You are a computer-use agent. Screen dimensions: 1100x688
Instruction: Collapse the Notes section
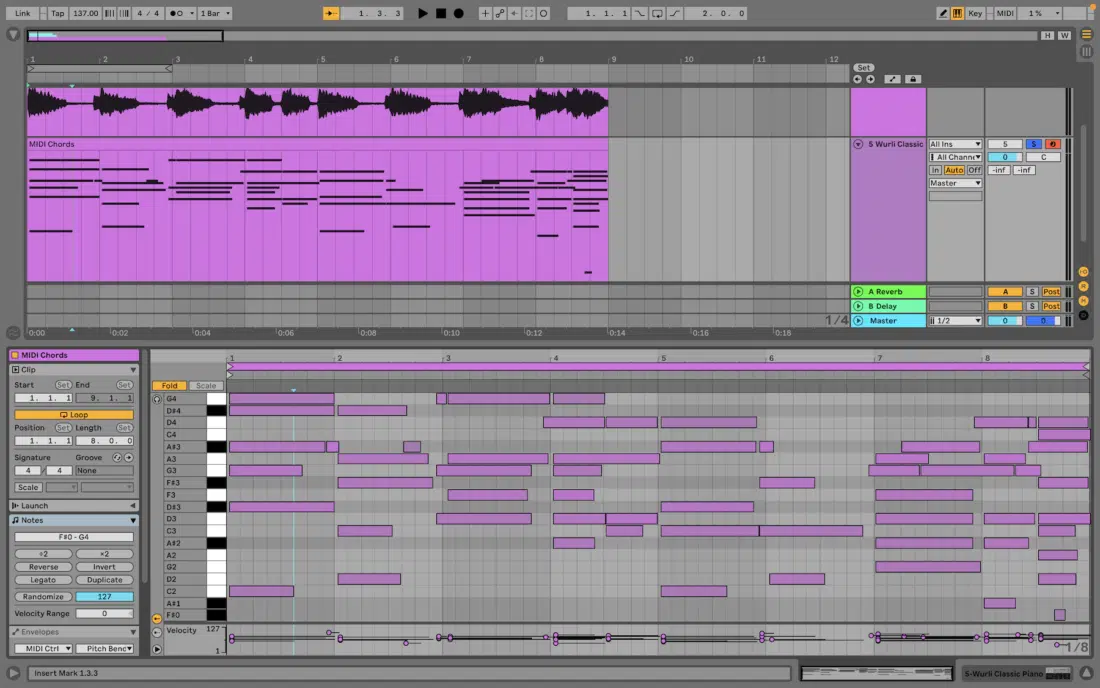coord(133,520)
